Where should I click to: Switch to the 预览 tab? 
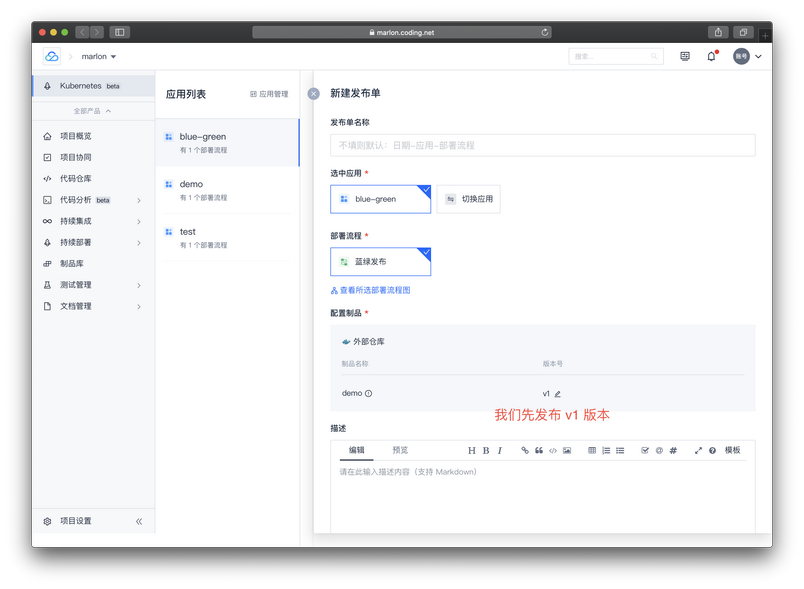pos(400,450)
